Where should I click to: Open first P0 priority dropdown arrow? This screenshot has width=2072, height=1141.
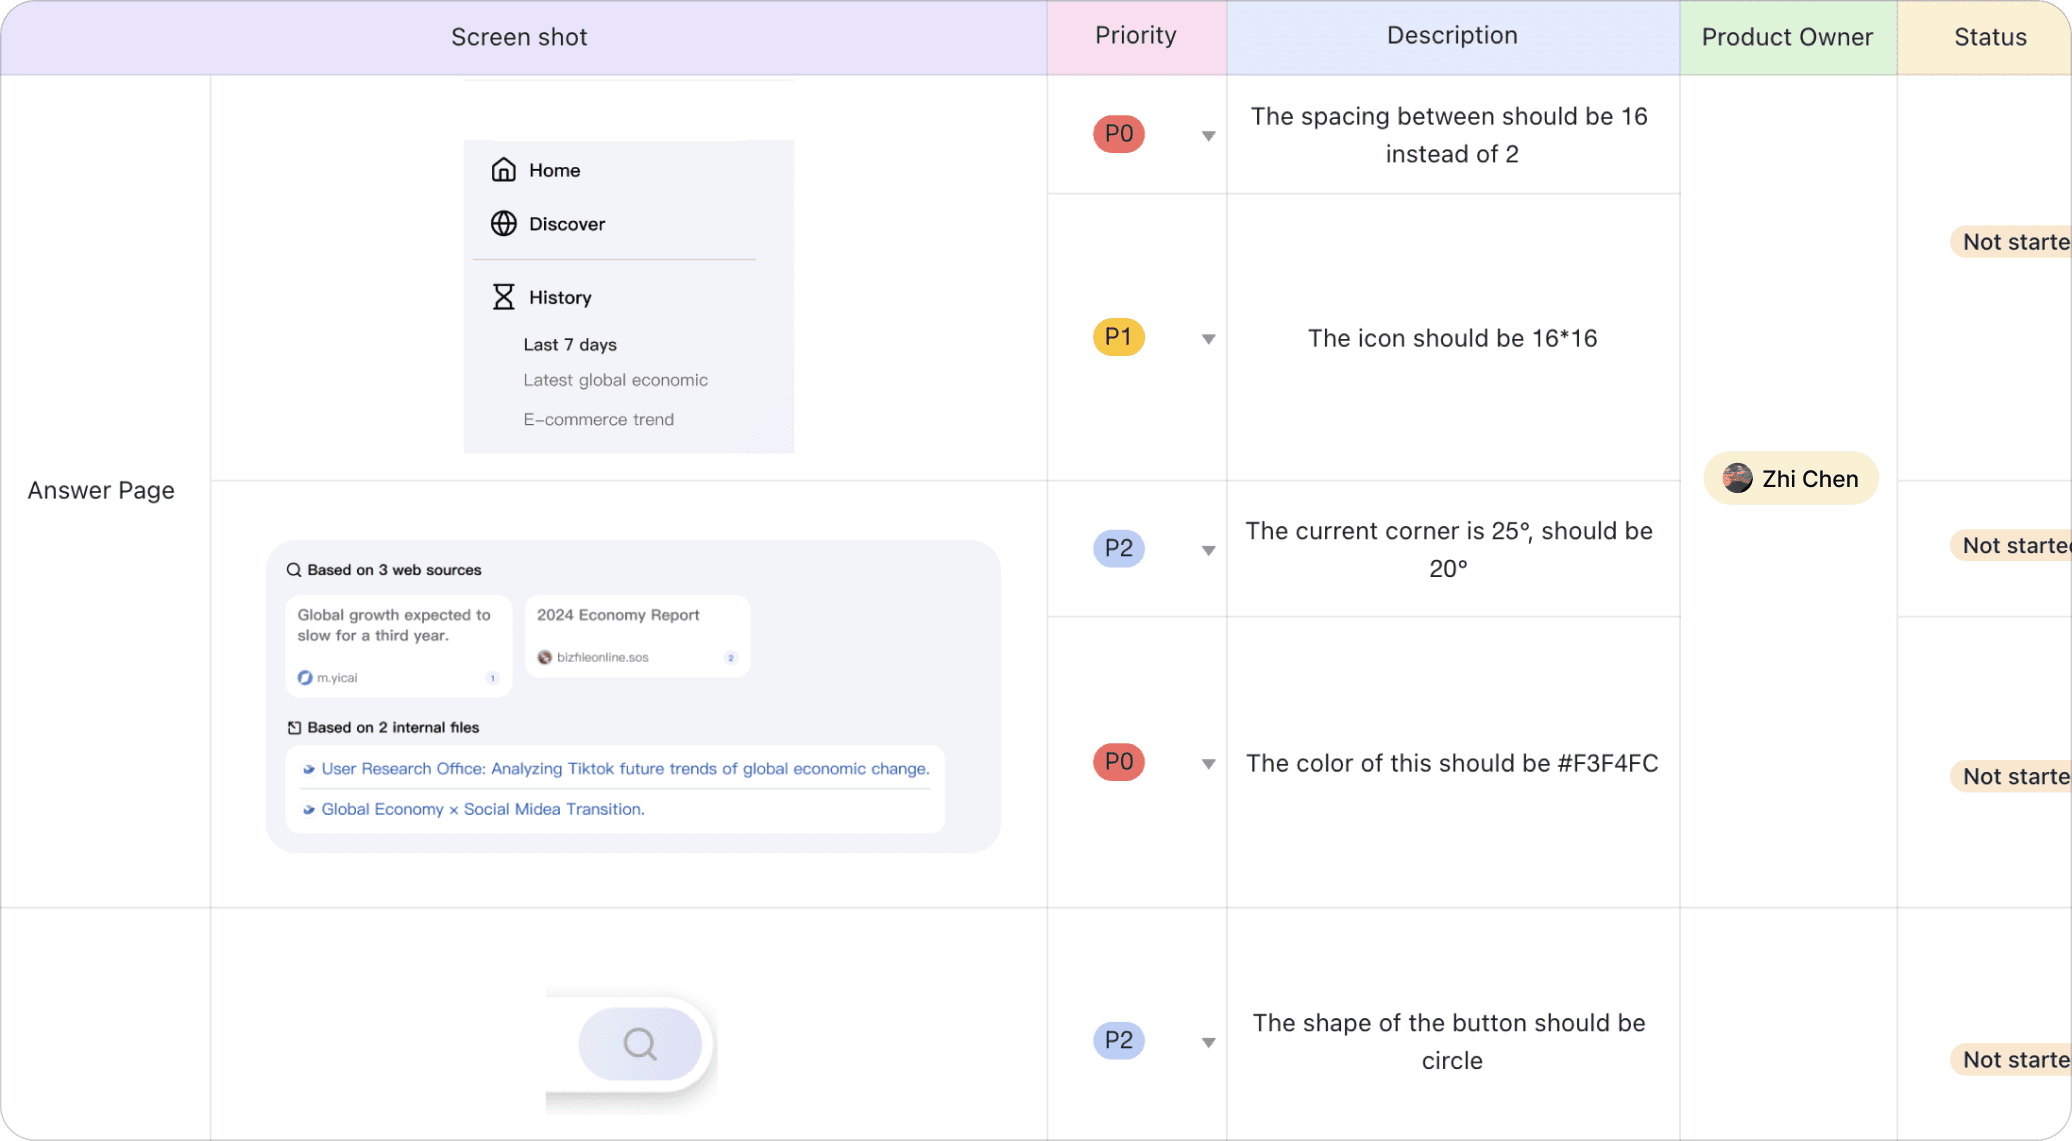click(x=1208, y=136)
